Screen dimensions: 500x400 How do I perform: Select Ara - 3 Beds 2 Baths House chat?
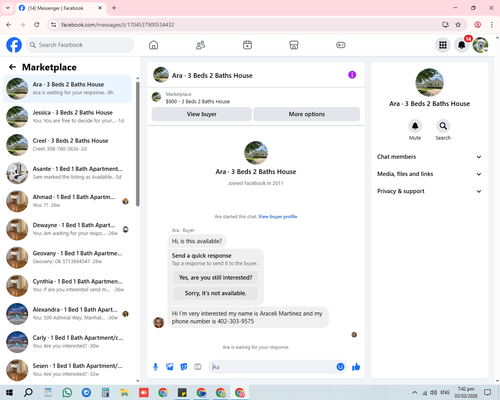point(68,88)
